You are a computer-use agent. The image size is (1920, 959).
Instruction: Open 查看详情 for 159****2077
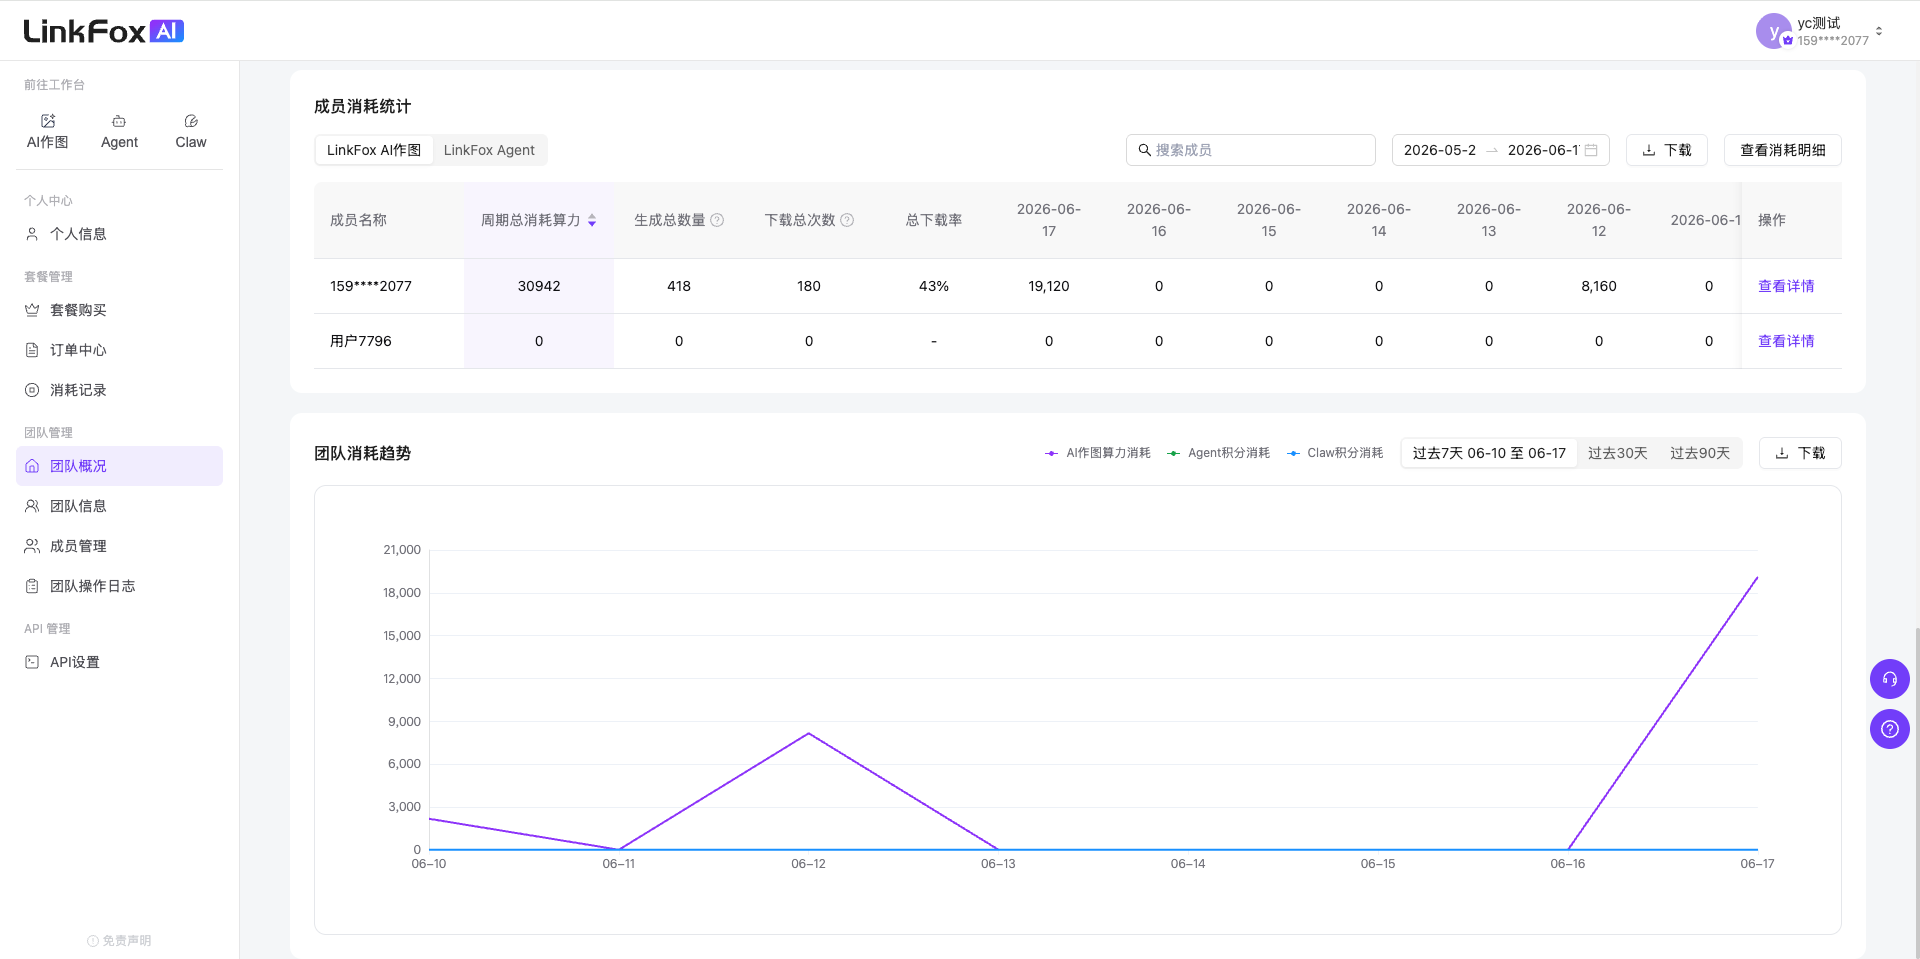coord(1786,286)
